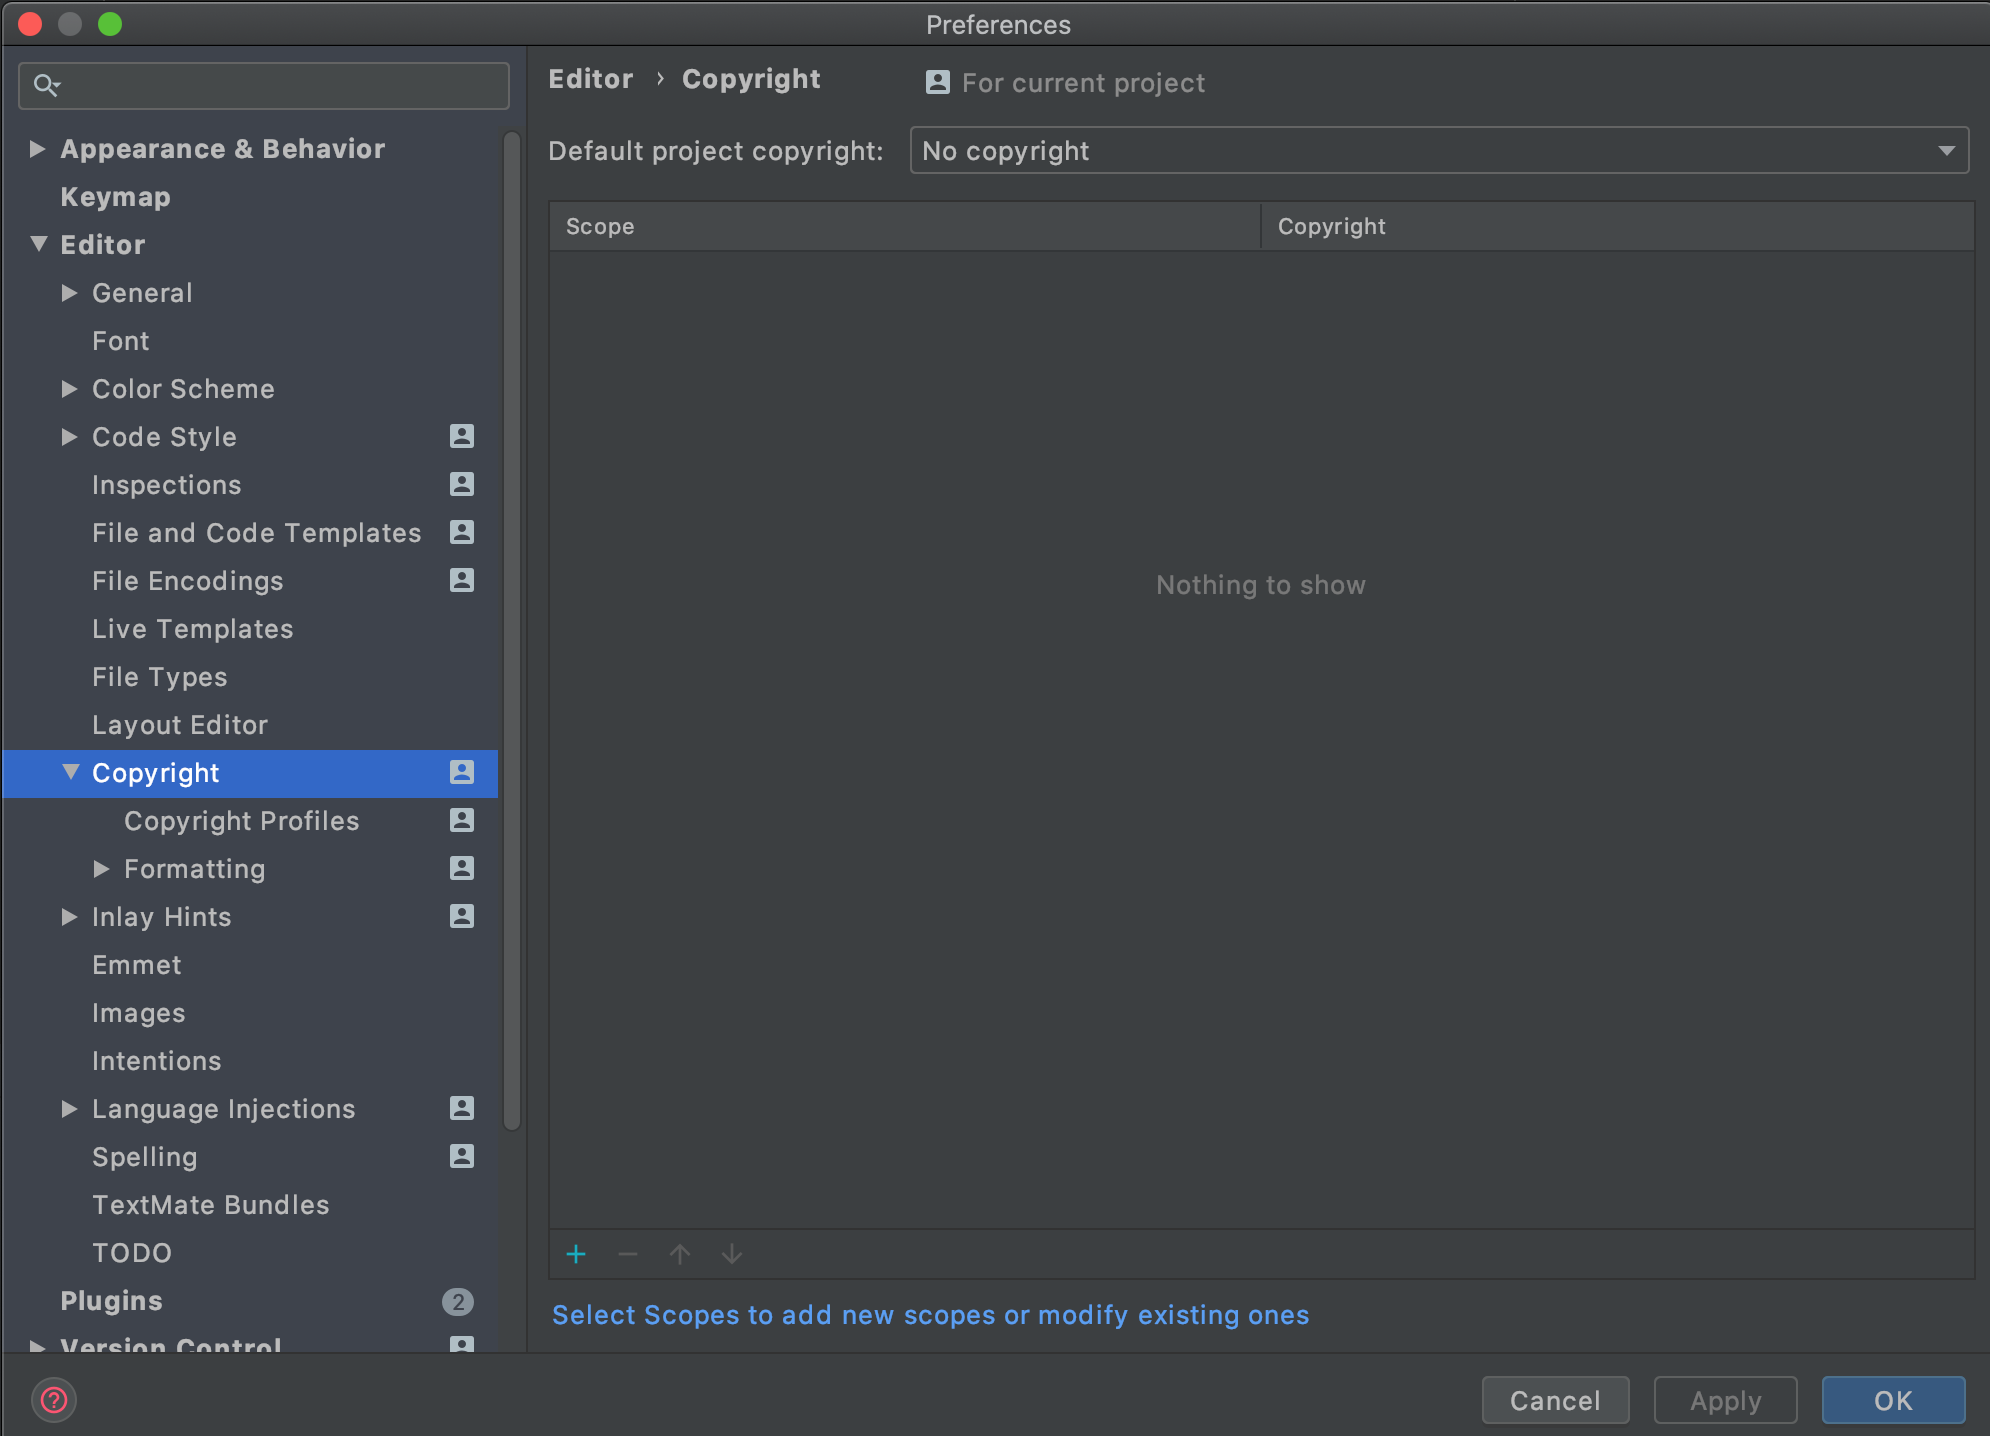
Task: Click the Cancel button
Action: pyautogui.click(x=1554, y=1400)
